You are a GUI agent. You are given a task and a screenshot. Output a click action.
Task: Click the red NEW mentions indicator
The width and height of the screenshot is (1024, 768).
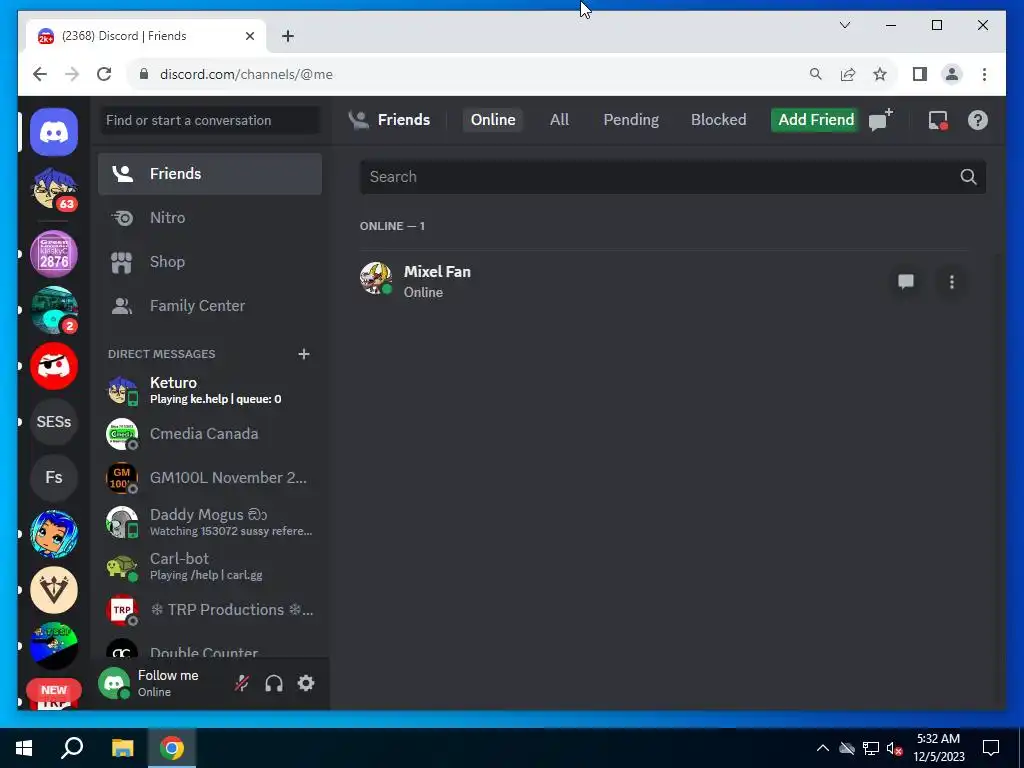(x=54, y=690)
